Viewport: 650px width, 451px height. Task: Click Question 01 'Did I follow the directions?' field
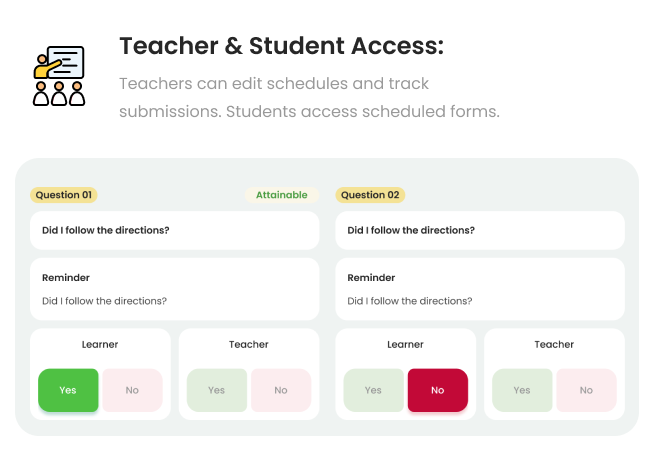(x=175, y=231)
